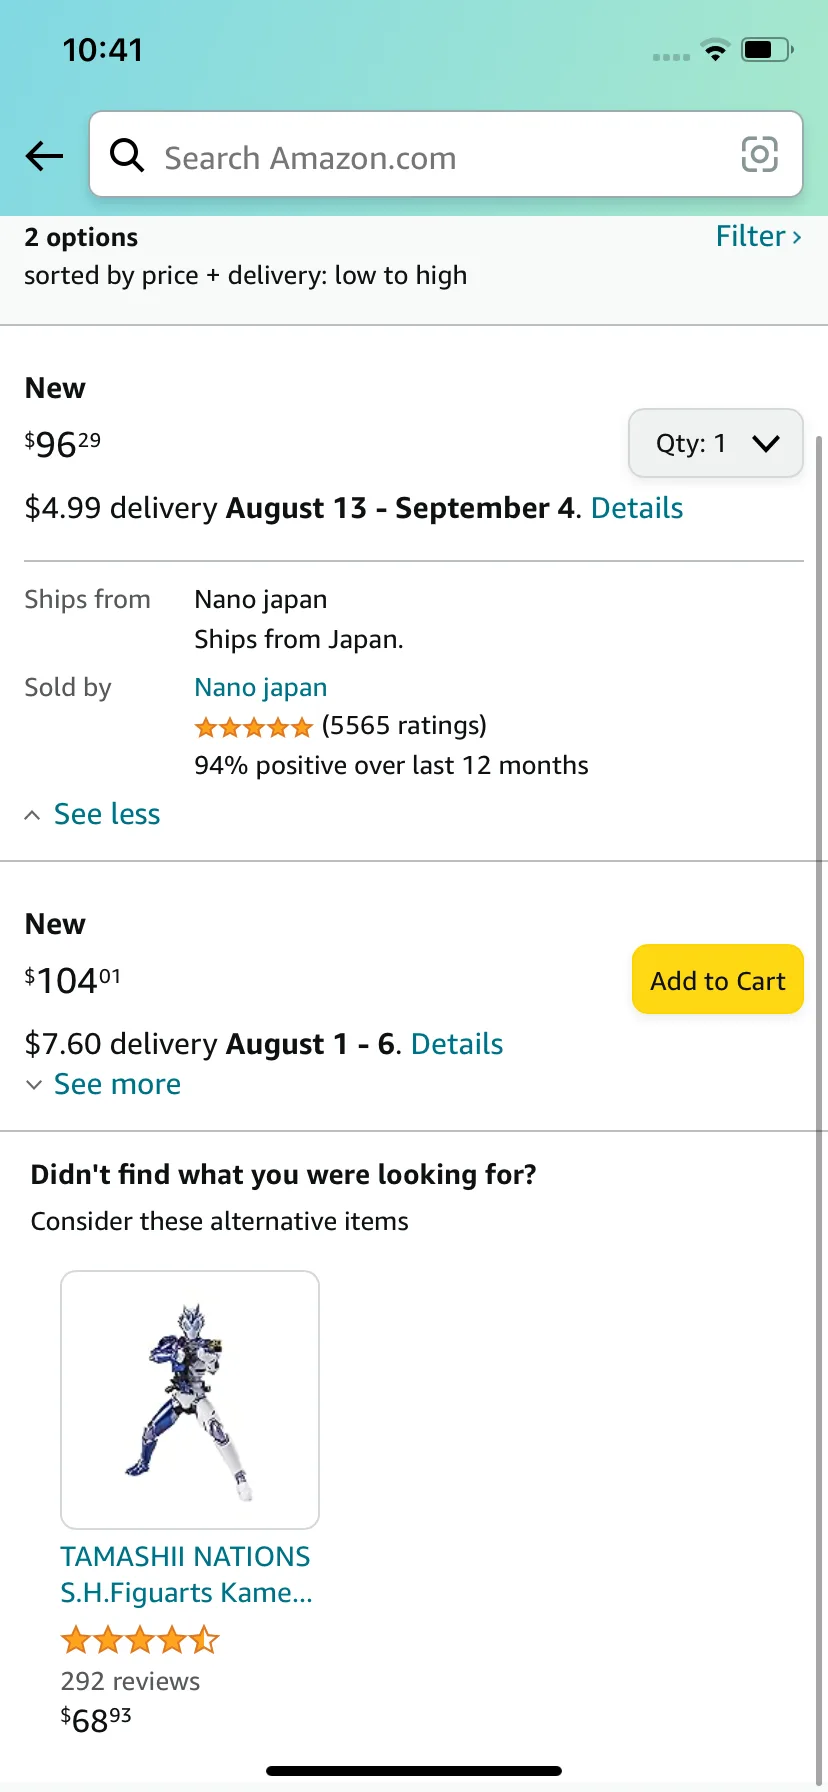Viewport: 828px width, 1792px height.
Task: Tap the battery status icon
Action: pos(766,50)
